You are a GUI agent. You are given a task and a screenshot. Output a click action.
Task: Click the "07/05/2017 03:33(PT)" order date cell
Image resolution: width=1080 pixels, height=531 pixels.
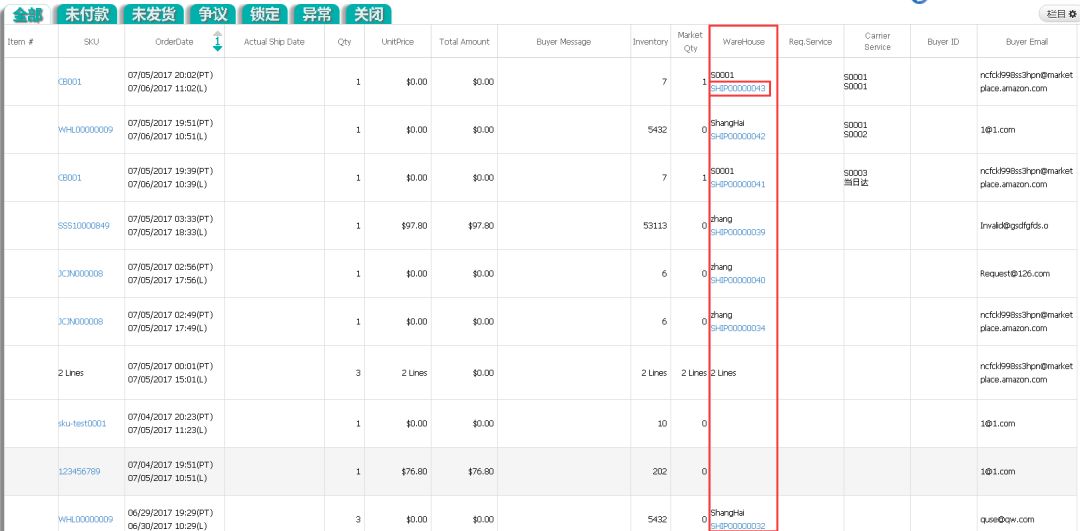tap(171, 219)
